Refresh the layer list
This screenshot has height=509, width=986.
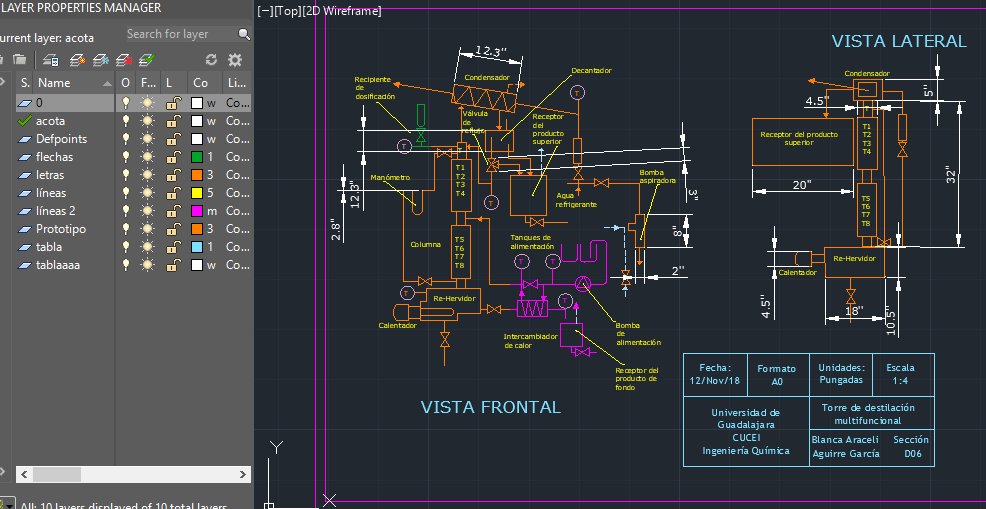click(x=211, y=60)
